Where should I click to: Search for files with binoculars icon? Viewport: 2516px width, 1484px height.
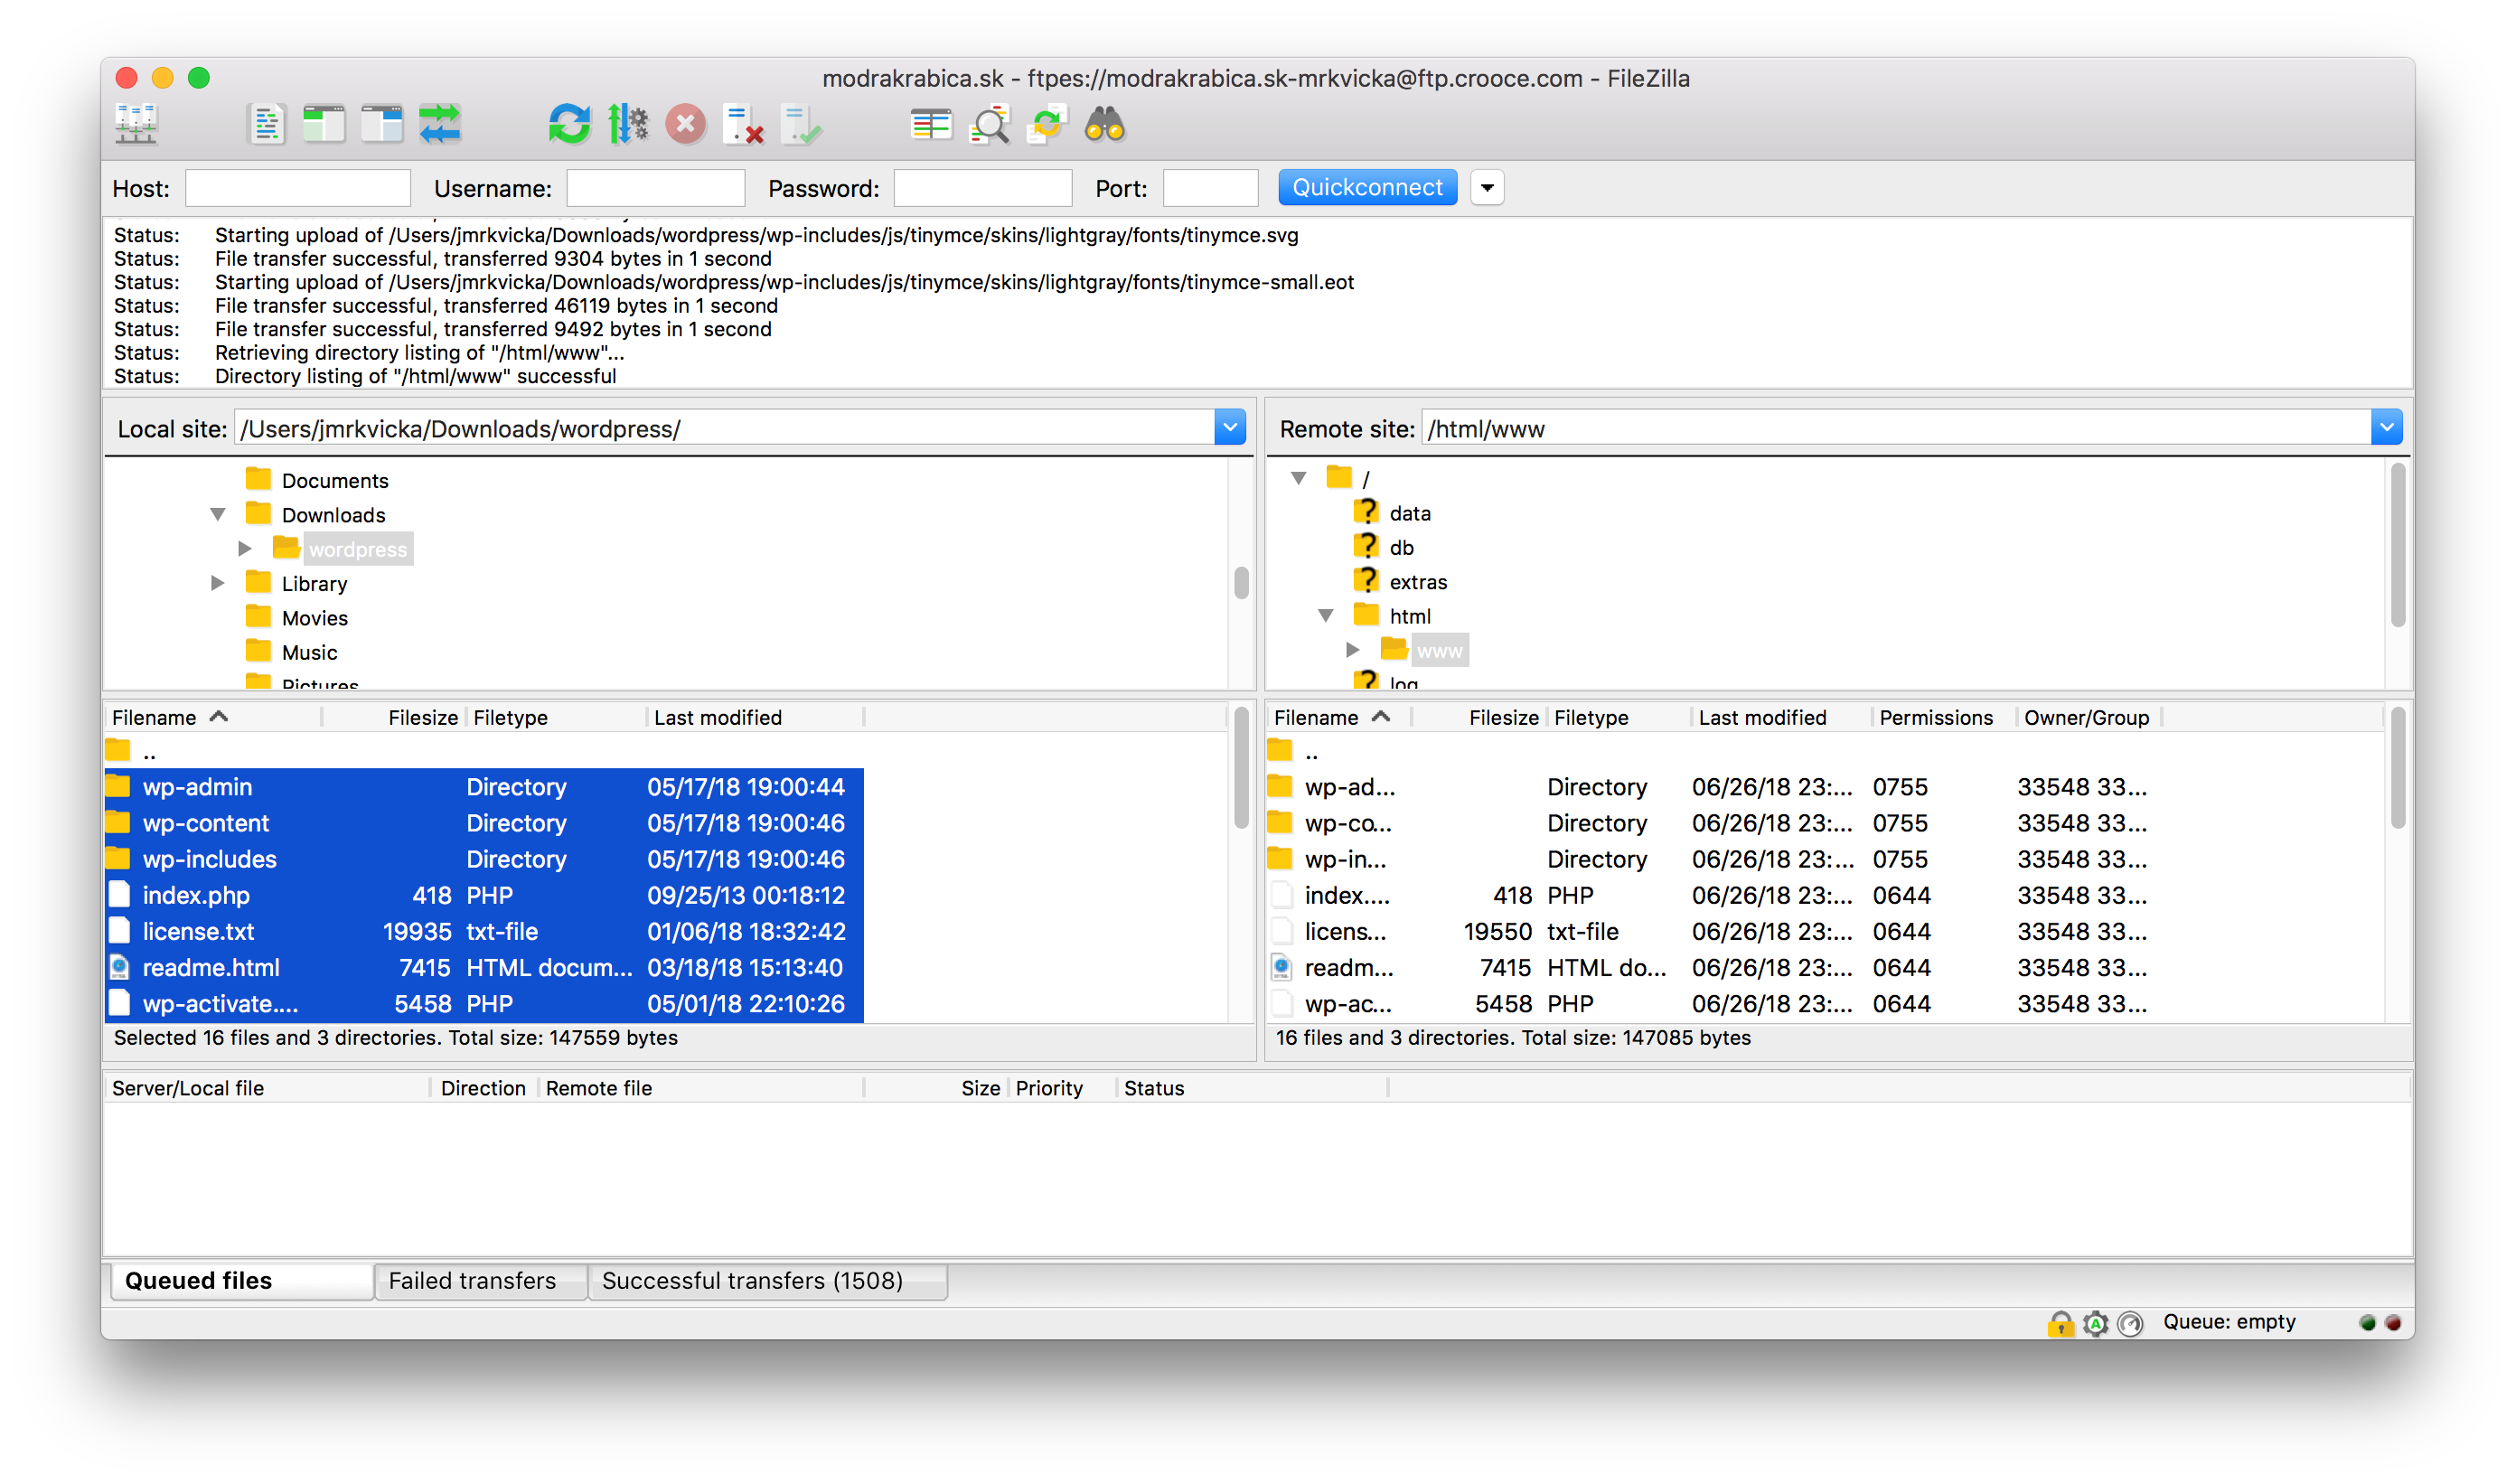point(1105,125)
